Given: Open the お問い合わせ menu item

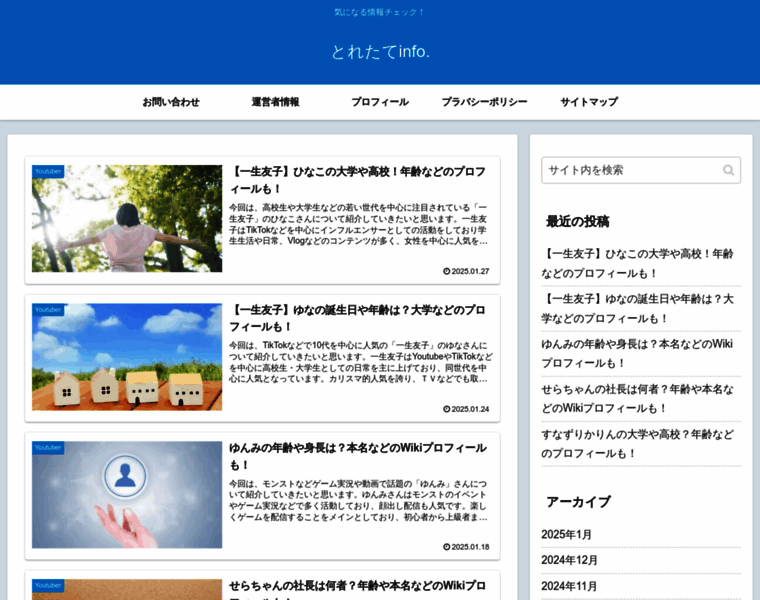Looking at the screenshot, I should (x=171, y=102).
